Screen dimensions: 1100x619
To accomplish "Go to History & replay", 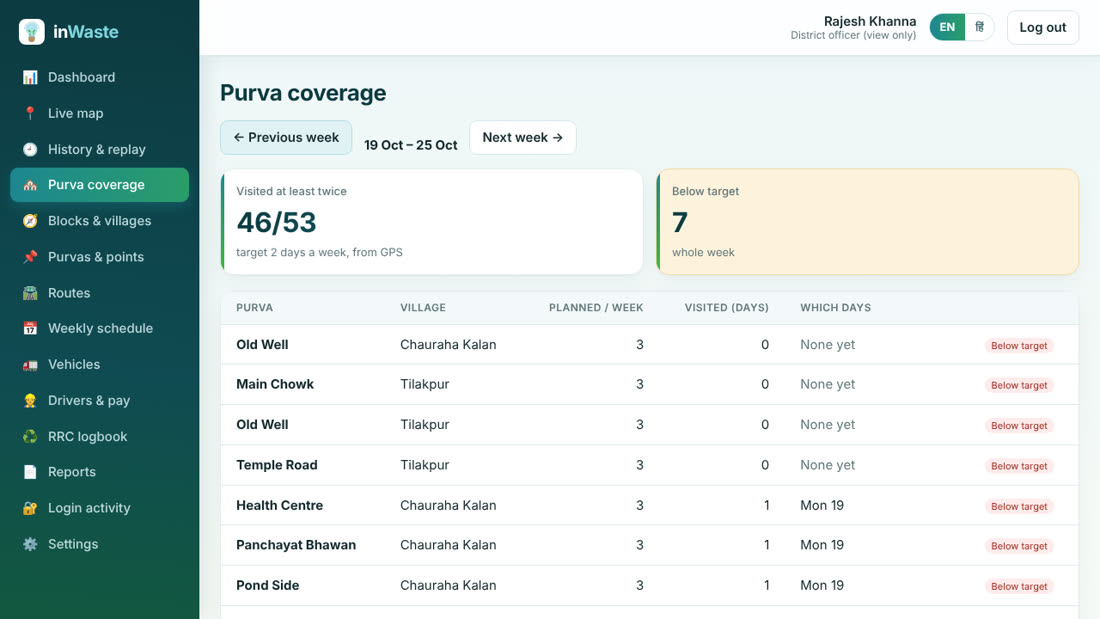I will pyautogui.click(x=100, y=149).
